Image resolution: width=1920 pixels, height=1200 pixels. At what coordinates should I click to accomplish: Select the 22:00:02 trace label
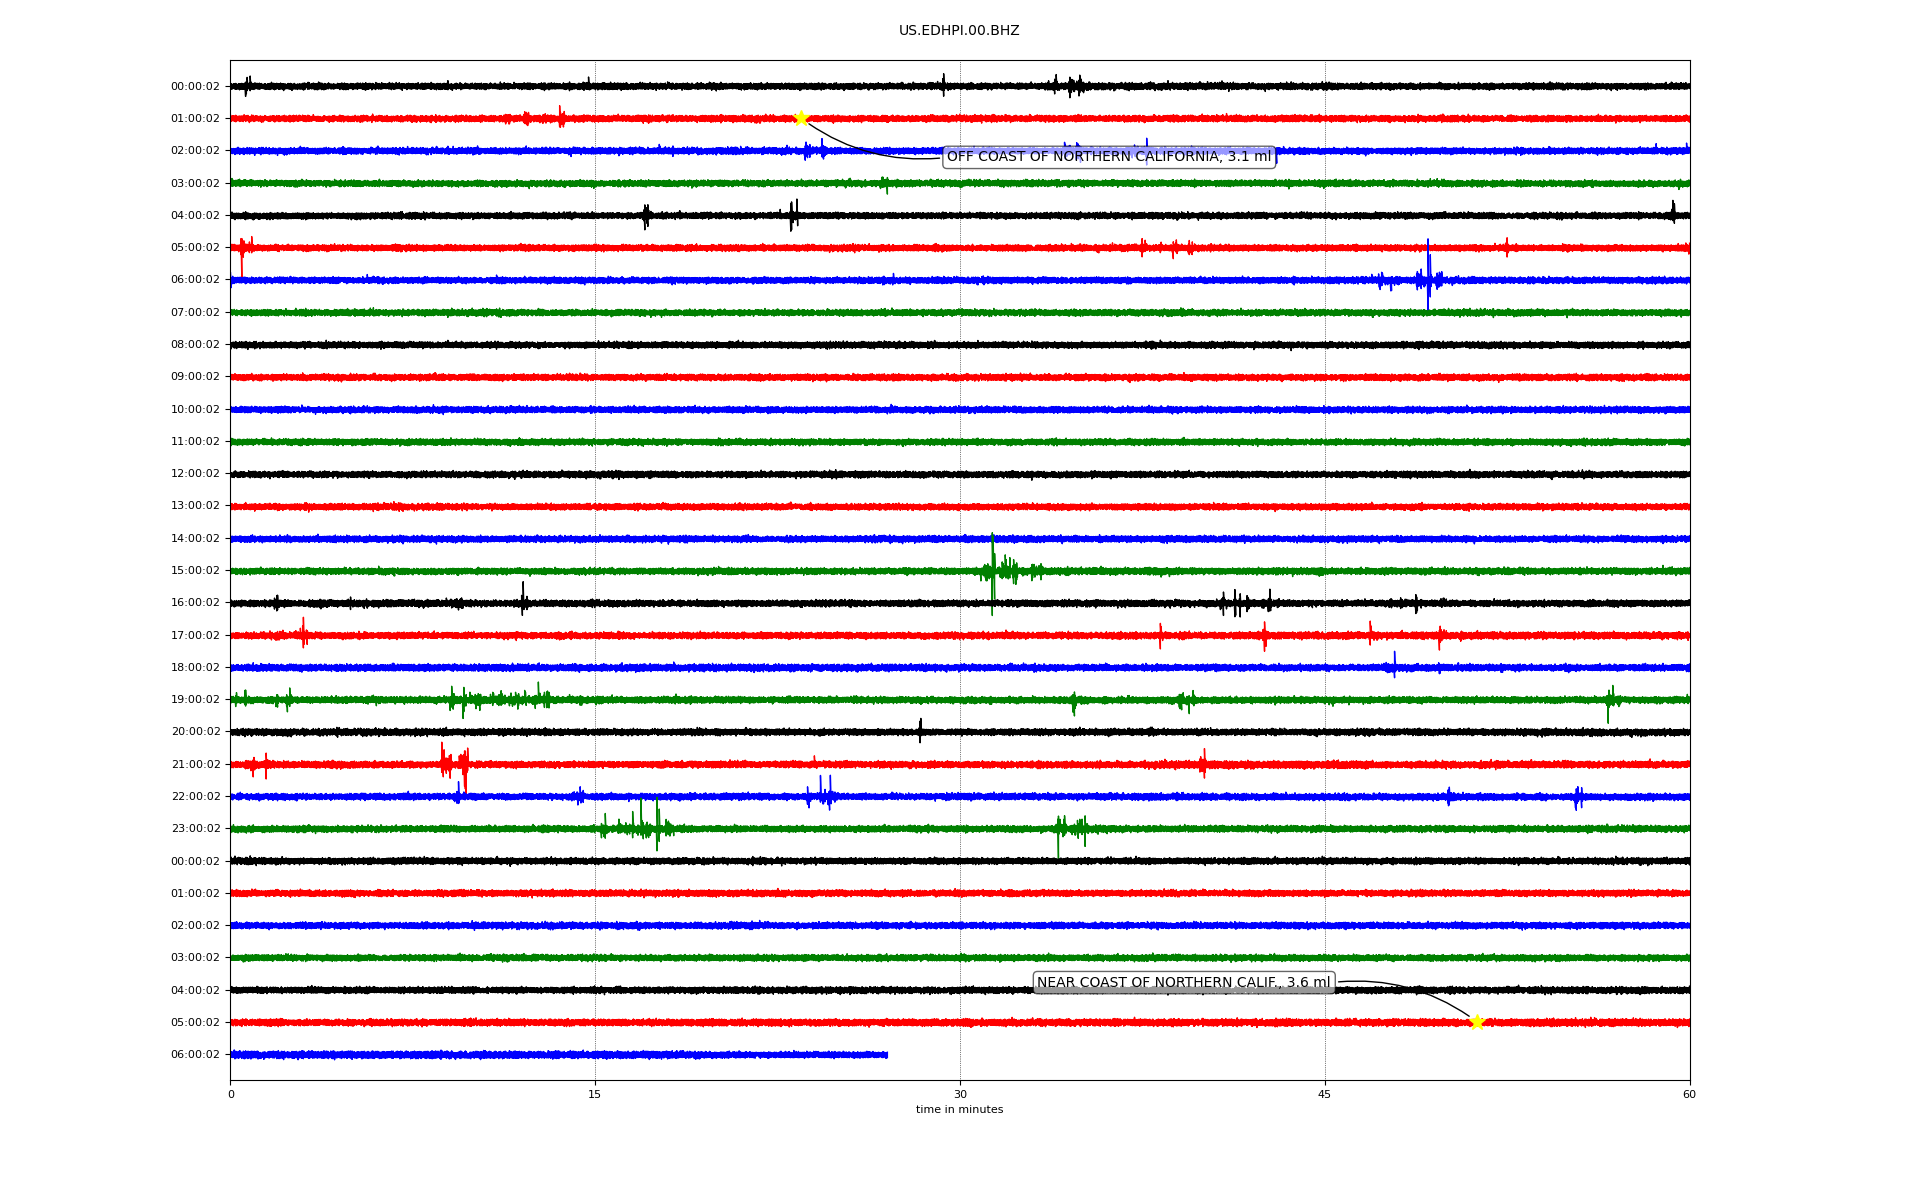(x=195, y=796)
